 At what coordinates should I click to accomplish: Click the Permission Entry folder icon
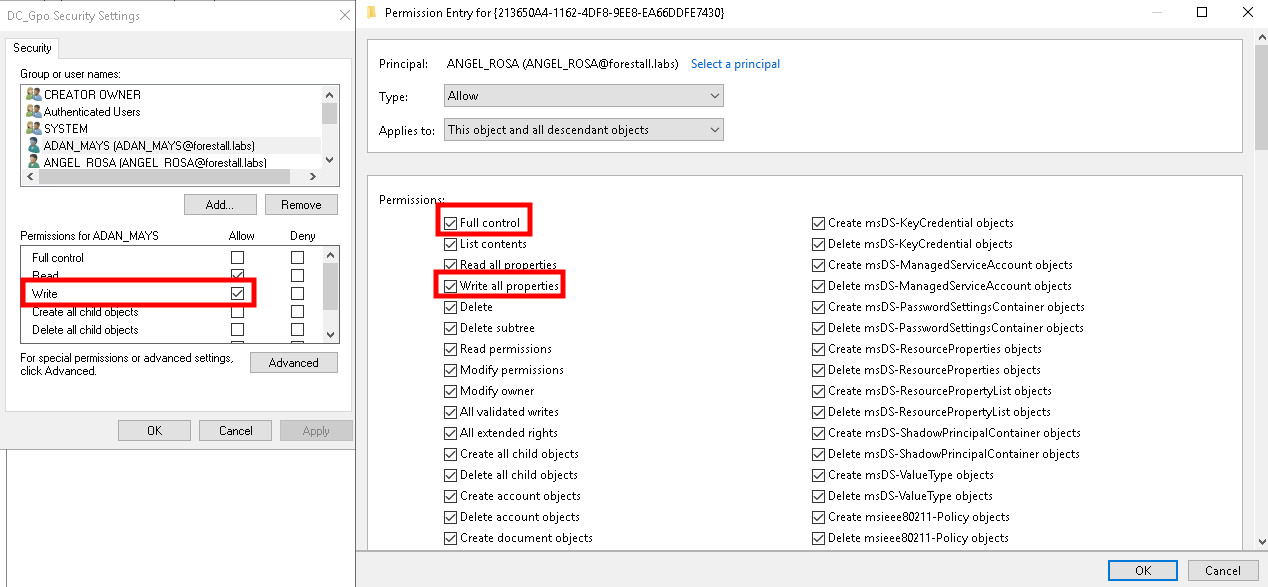pyautogui.click(x=372, y=13)
